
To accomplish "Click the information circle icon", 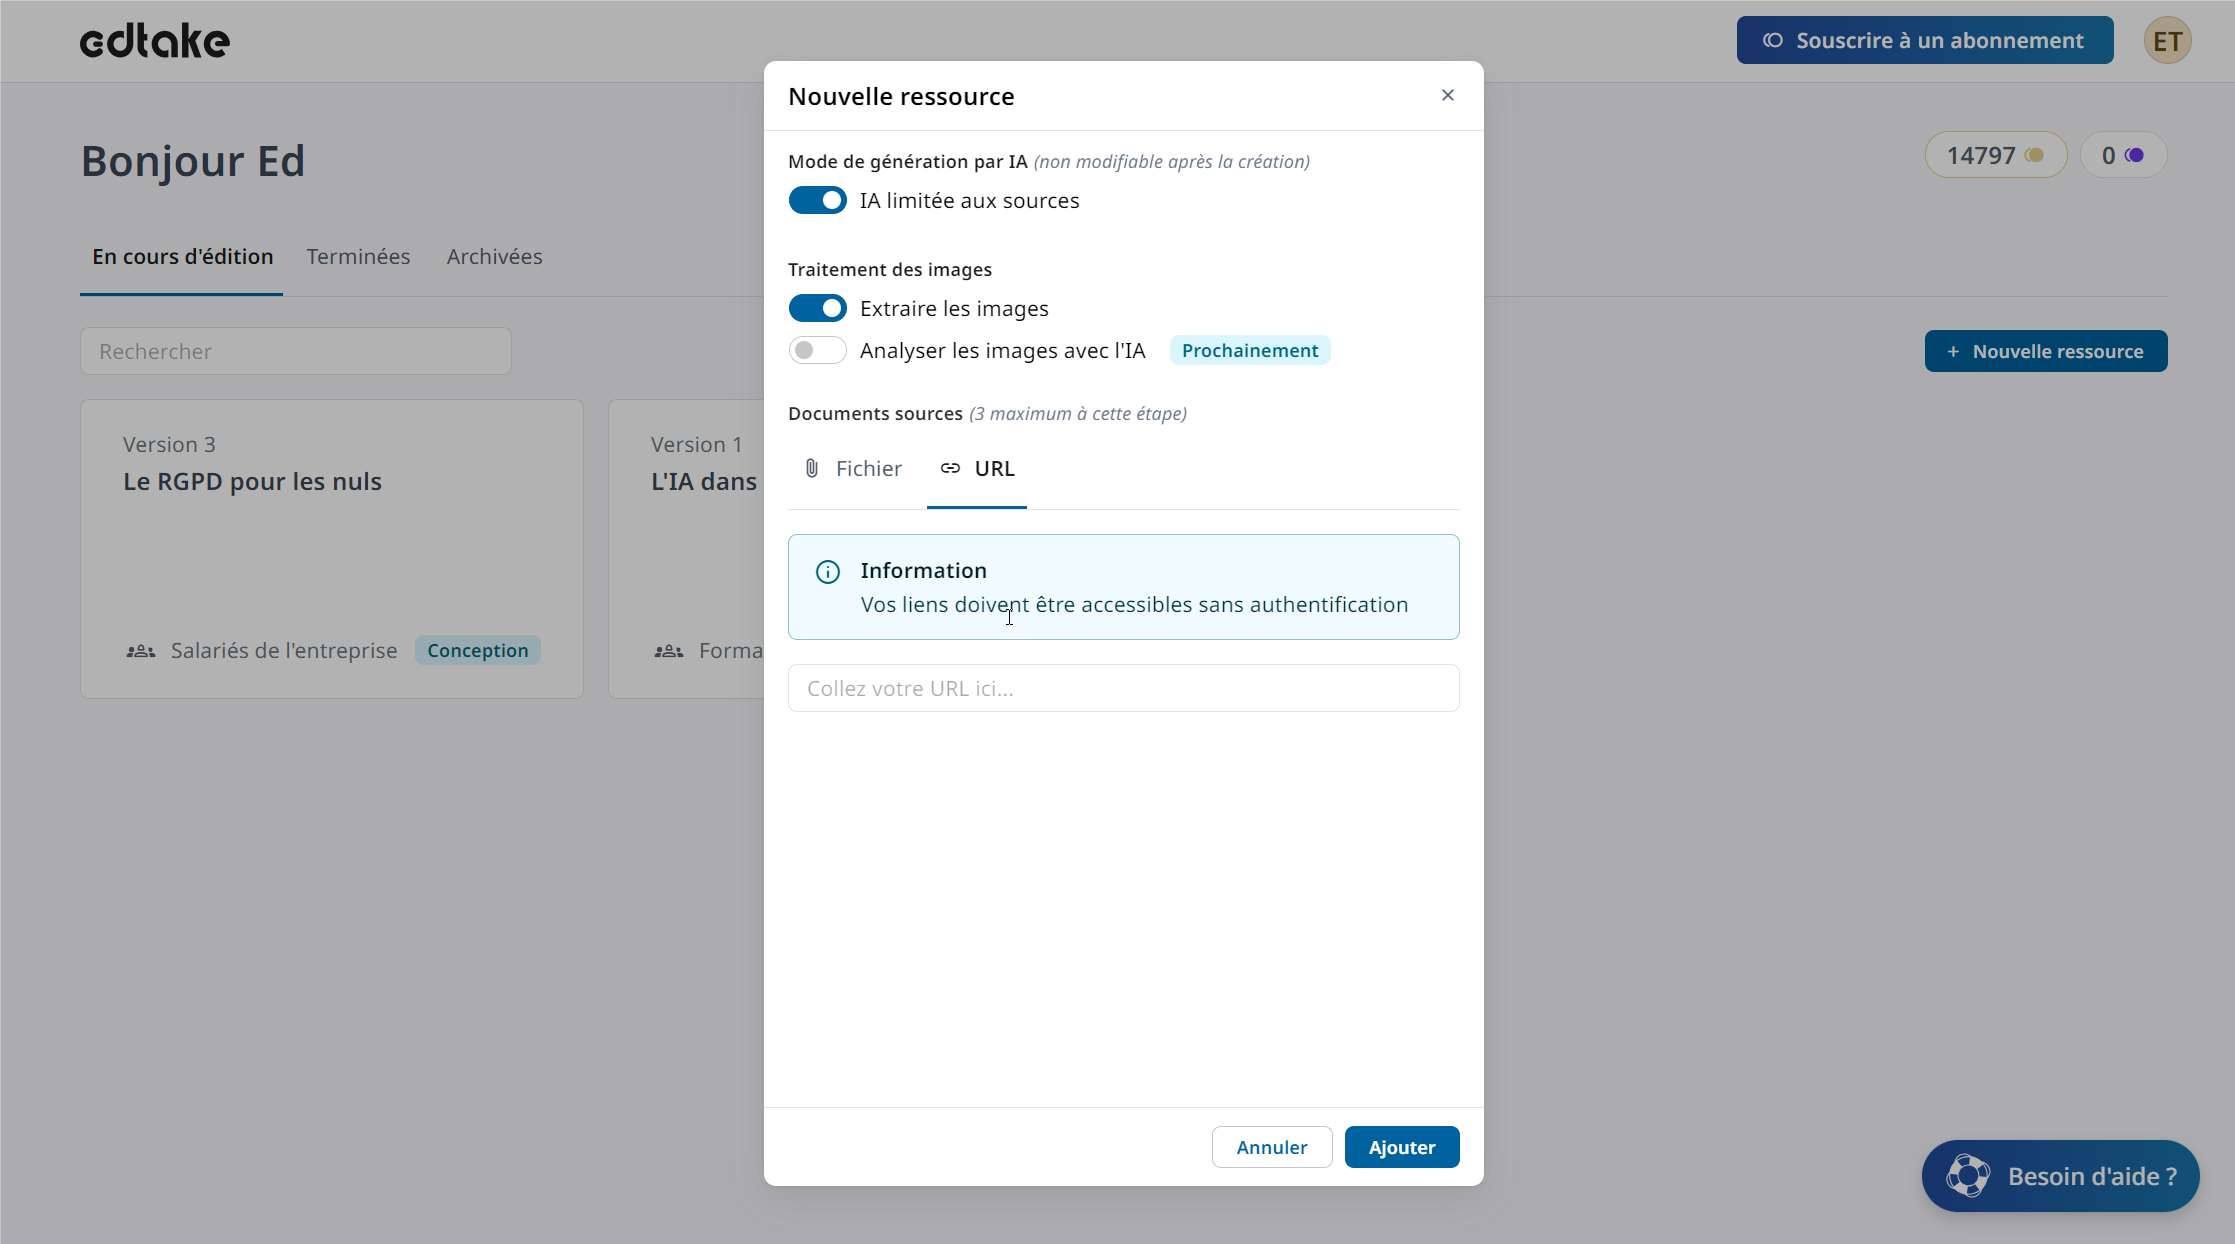I will tap(827, 572).
